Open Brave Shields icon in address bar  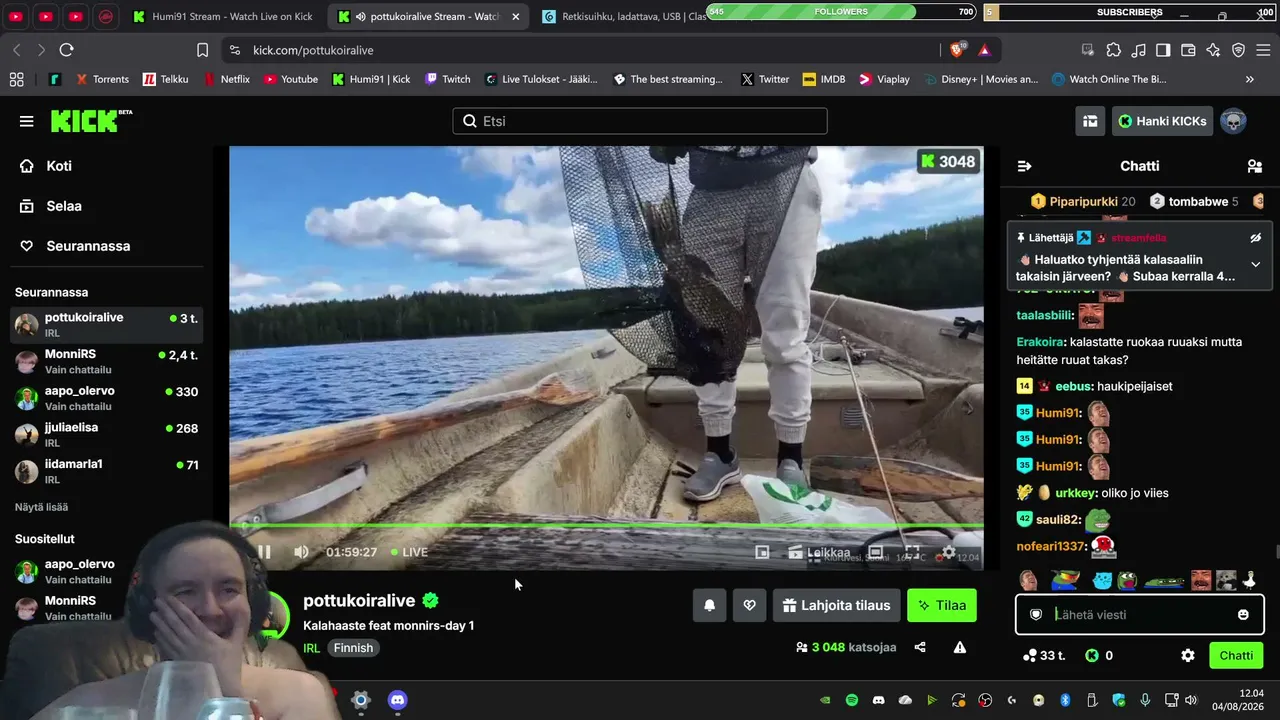957,50
